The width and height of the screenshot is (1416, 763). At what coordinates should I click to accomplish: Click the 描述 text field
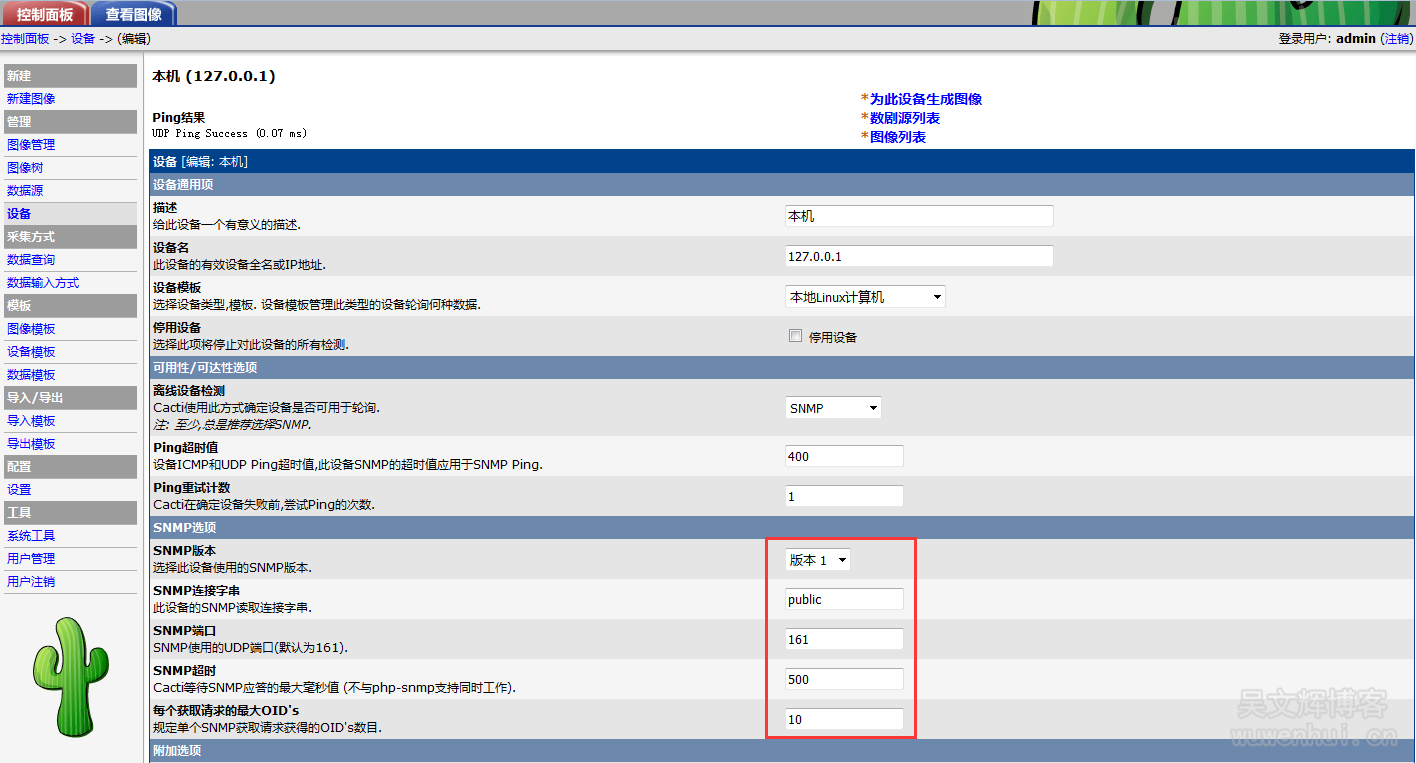click(x=919, y=216)
